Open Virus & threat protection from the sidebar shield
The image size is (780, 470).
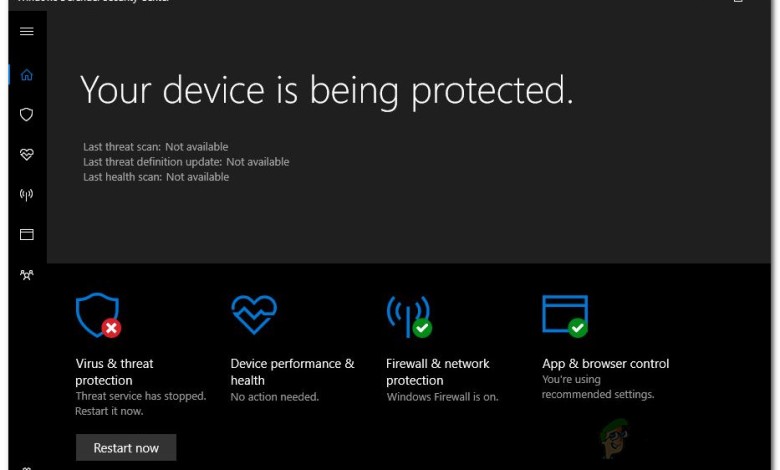click(27, 115)
